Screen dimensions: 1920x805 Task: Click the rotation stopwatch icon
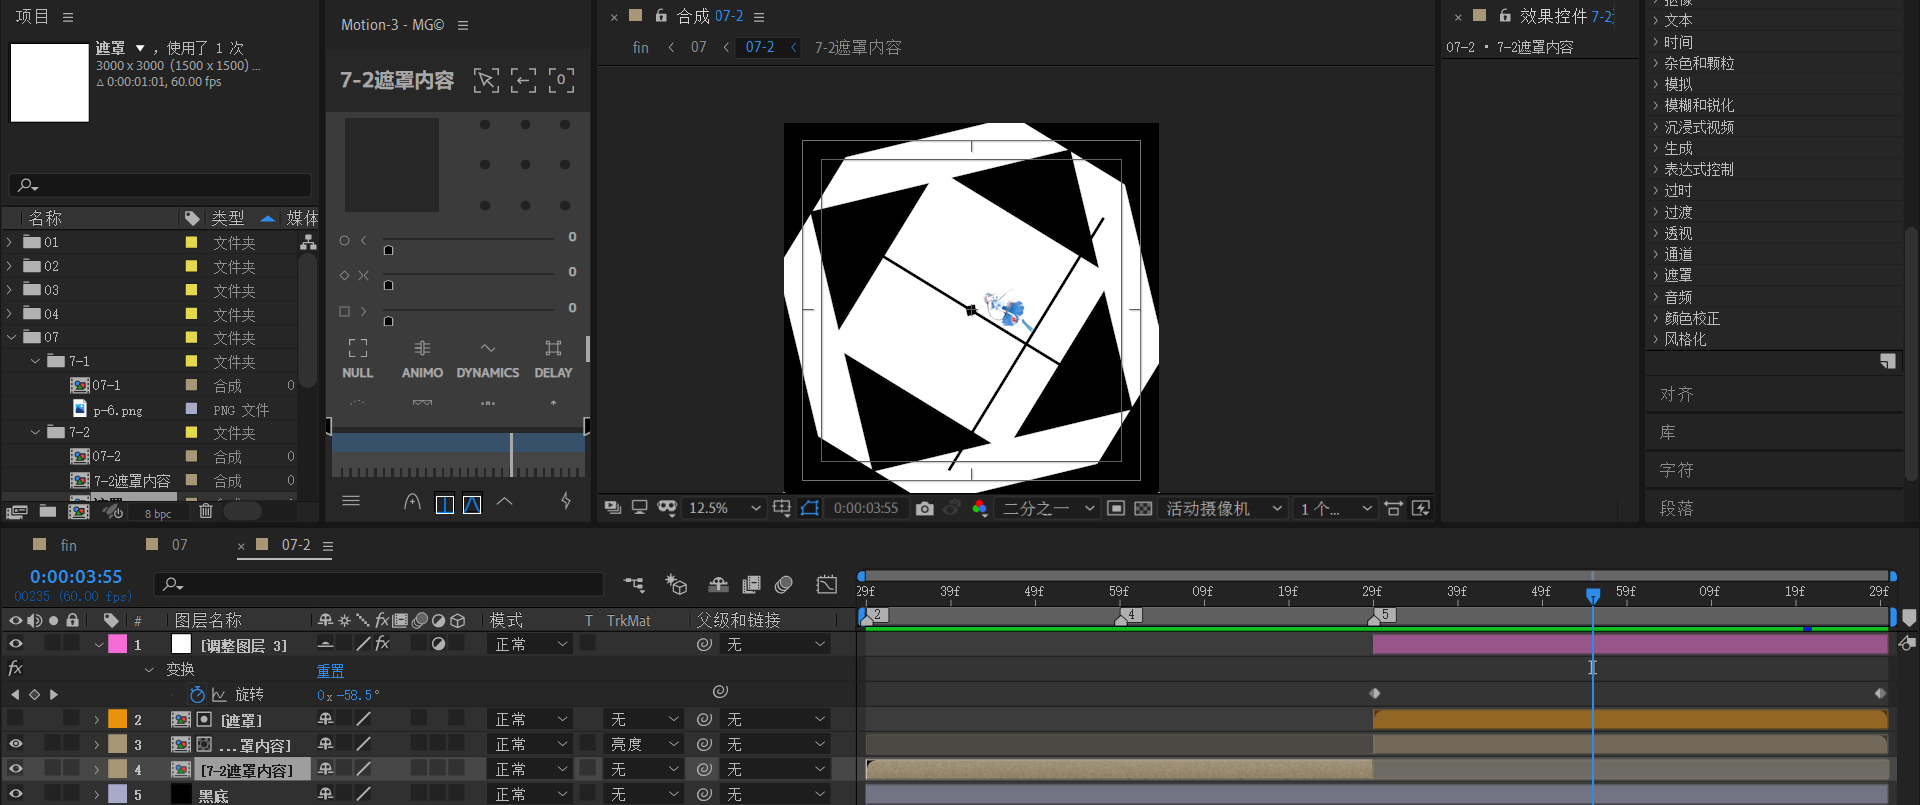tap(197, 694)
